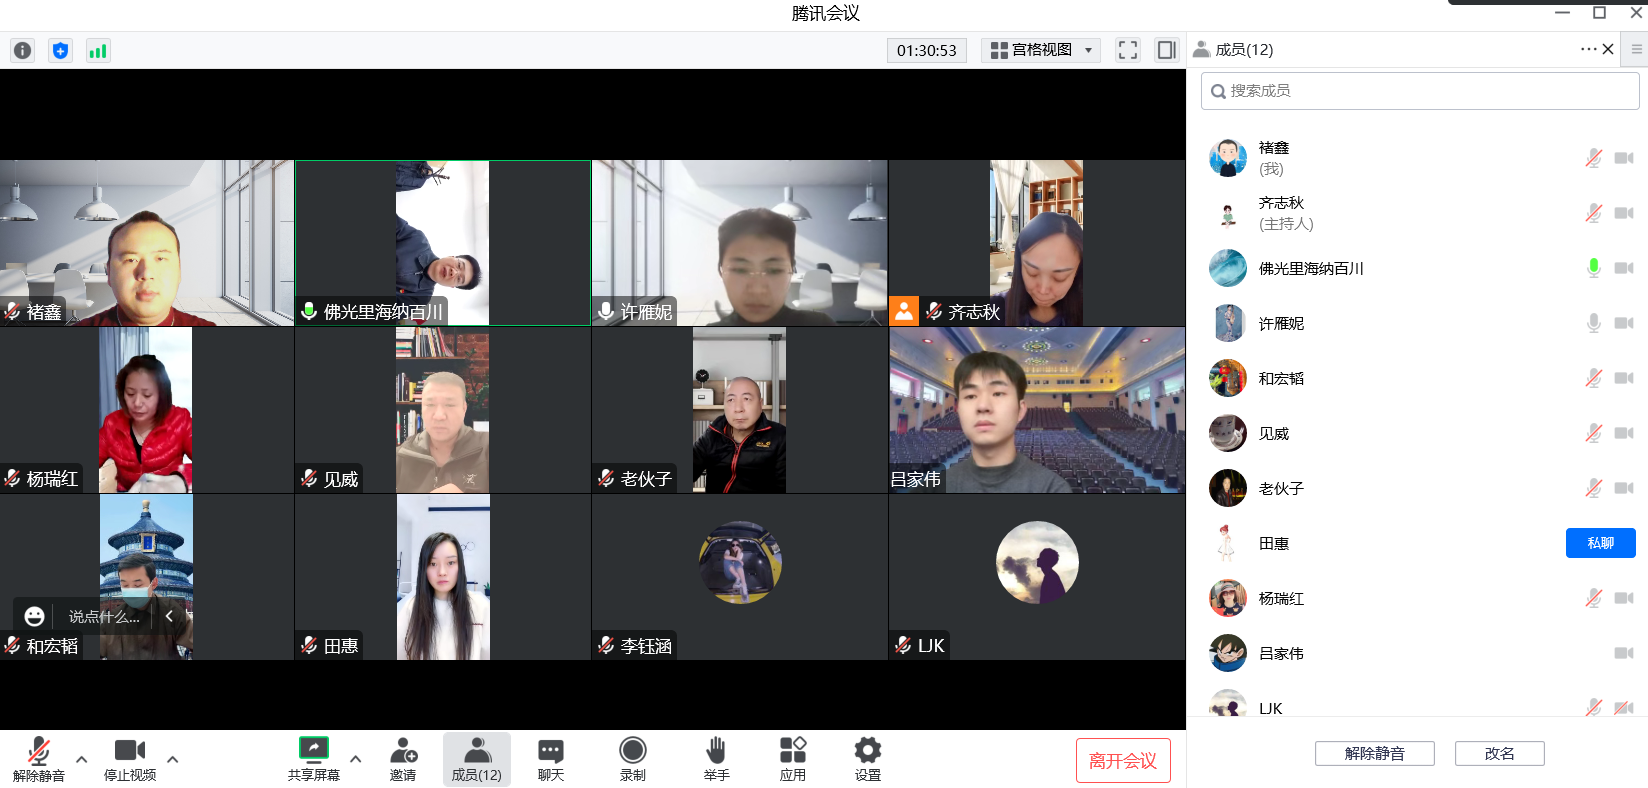Open the emoji reaction picker
This screenshot has width=1648, height=788.
(x=34, y=616)
